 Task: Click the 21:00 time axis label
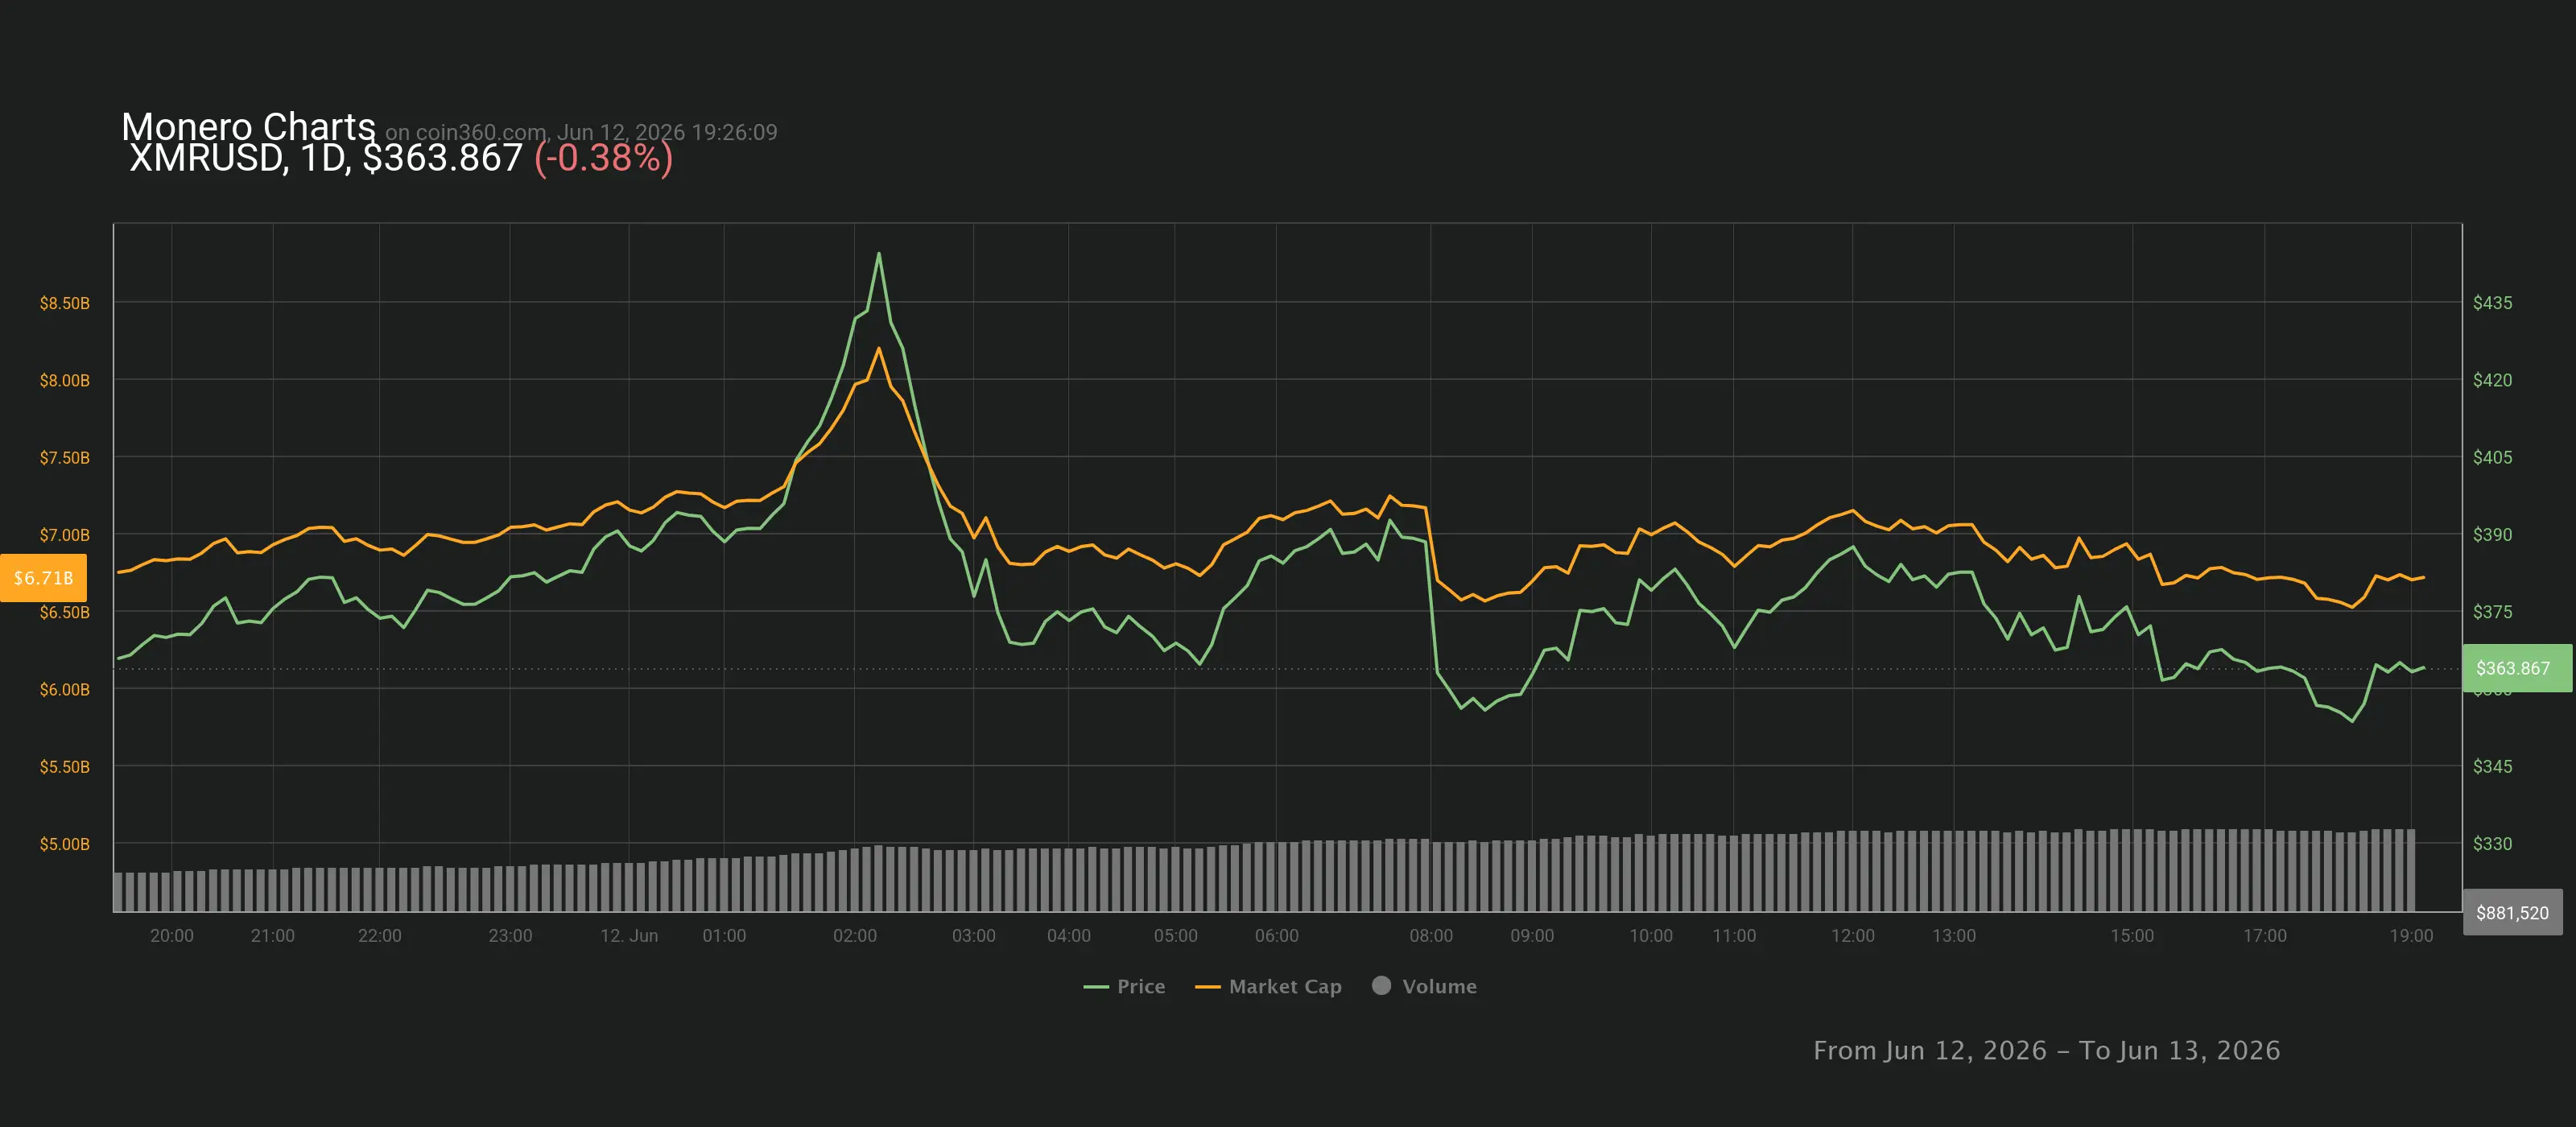(x=273, y=935)
